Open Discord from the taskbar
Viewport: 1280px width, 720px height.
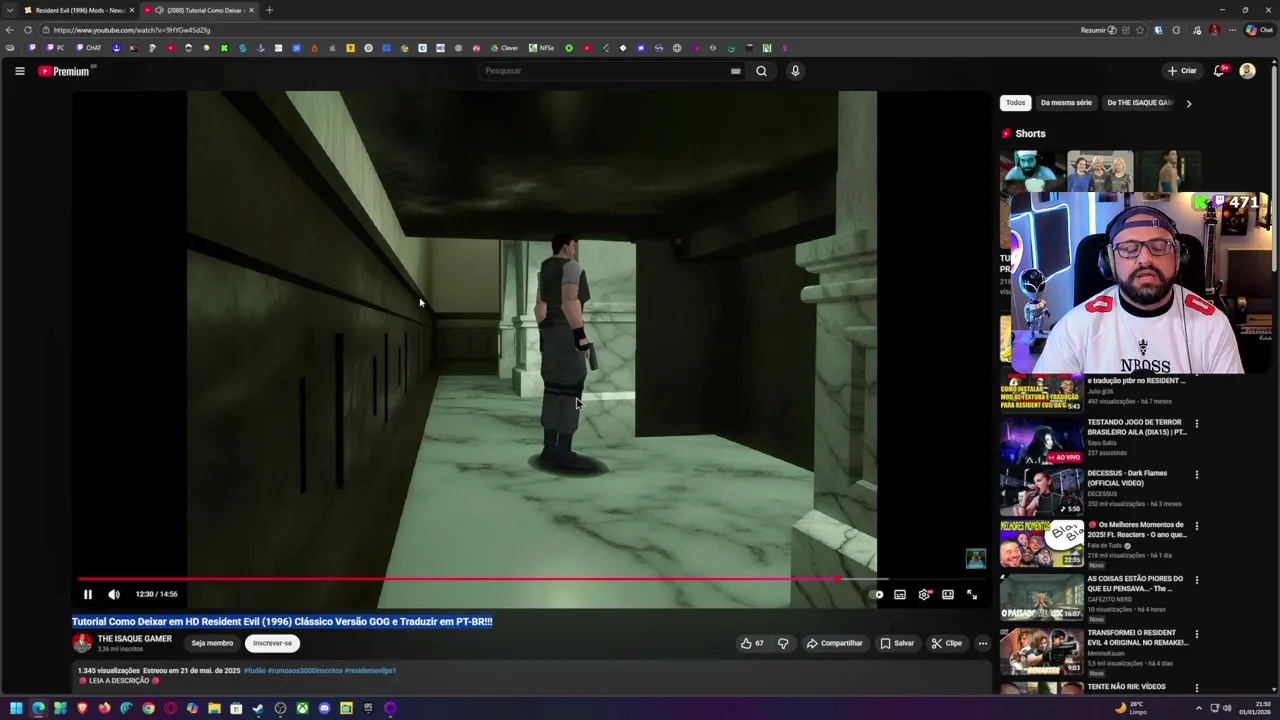click(x=324, y=708)
